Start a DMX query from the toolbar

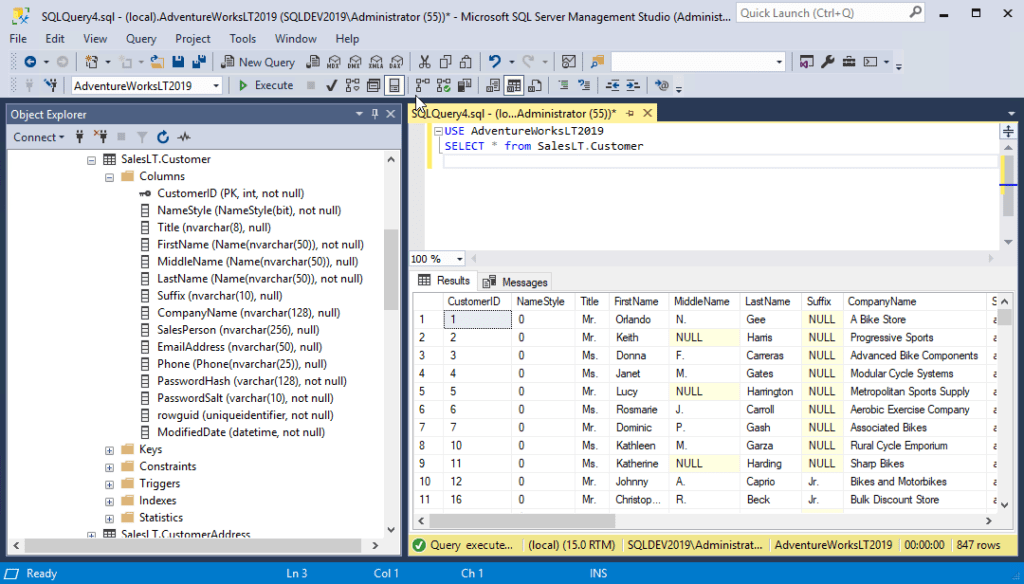[355, 62]
